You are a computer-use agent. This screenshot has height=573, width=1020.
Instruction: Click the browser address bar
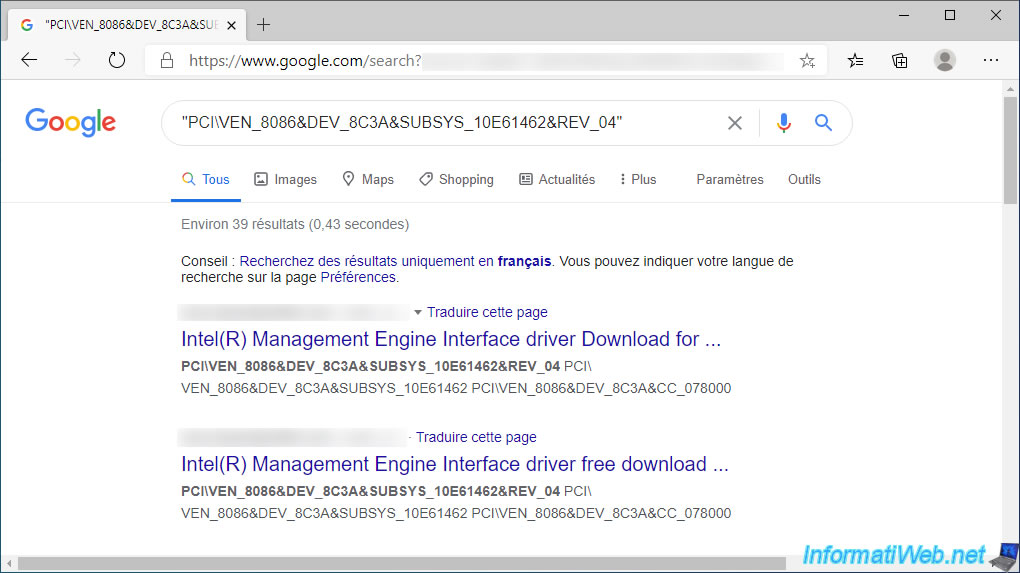[487, 60]
